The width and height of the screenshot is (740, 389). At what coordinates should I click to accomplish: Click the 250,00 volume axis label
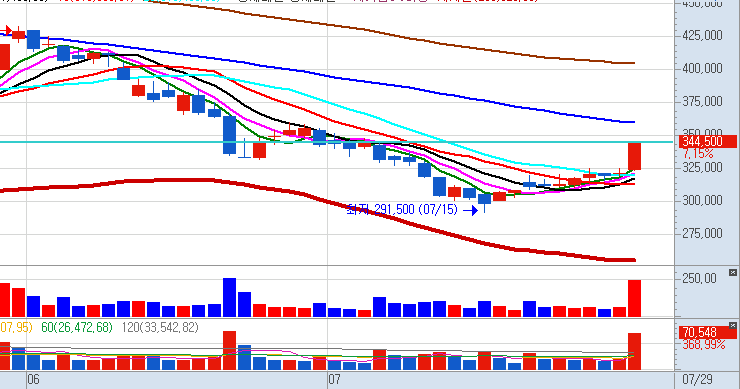[699, 279]
